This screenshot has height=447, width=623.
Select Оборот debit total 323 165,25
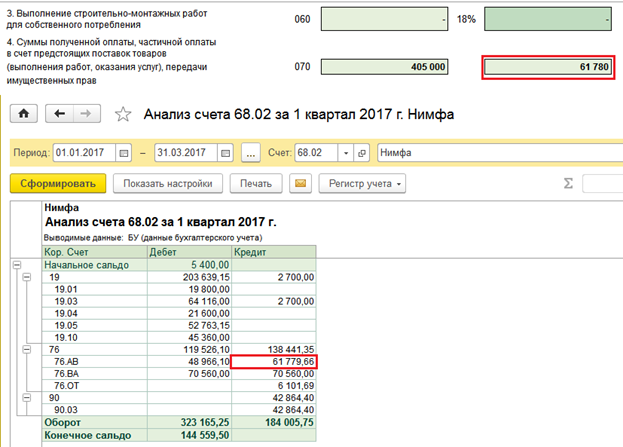coord(189,422)
